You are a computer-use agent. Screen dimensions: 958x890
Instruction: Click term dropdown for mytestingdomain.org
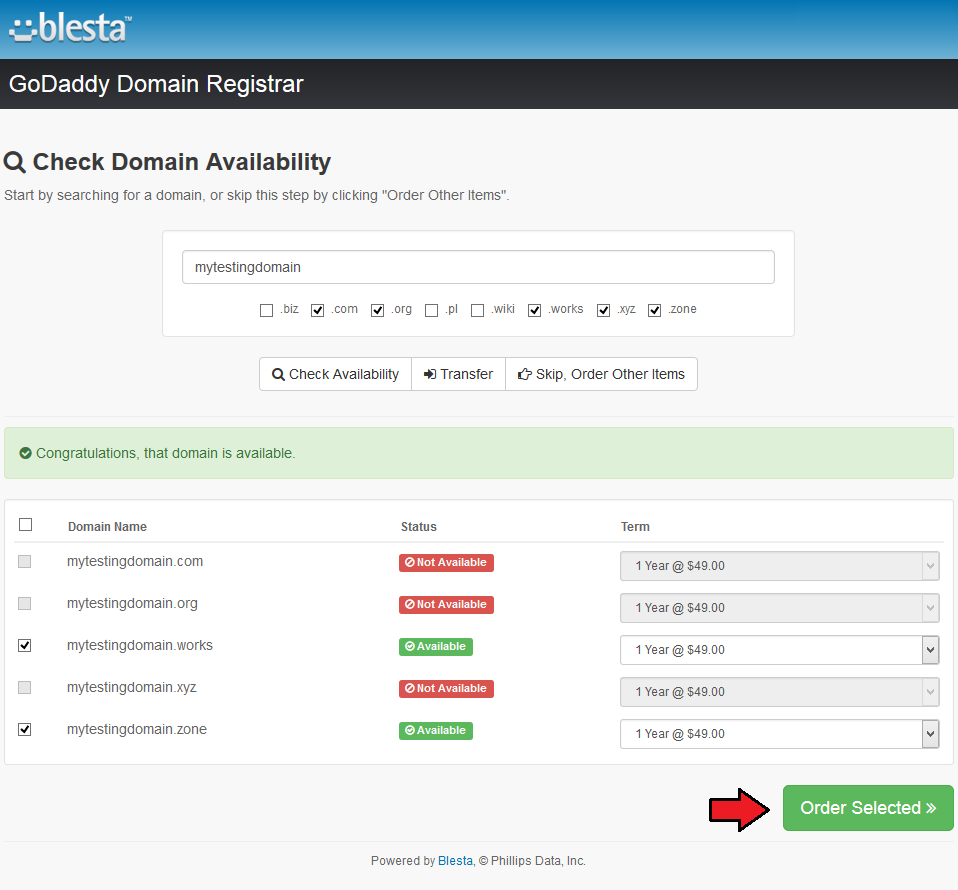[780, 608]
